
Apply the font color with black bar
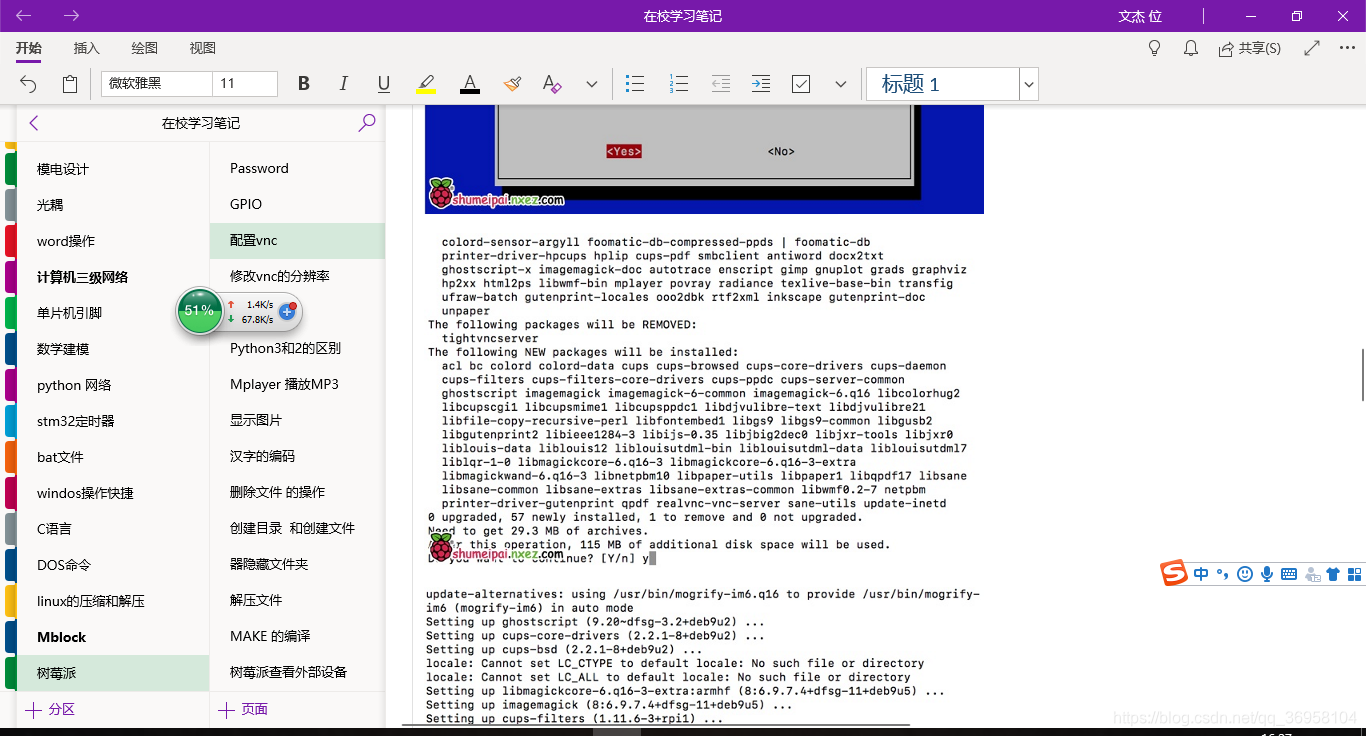click(469, 84)
